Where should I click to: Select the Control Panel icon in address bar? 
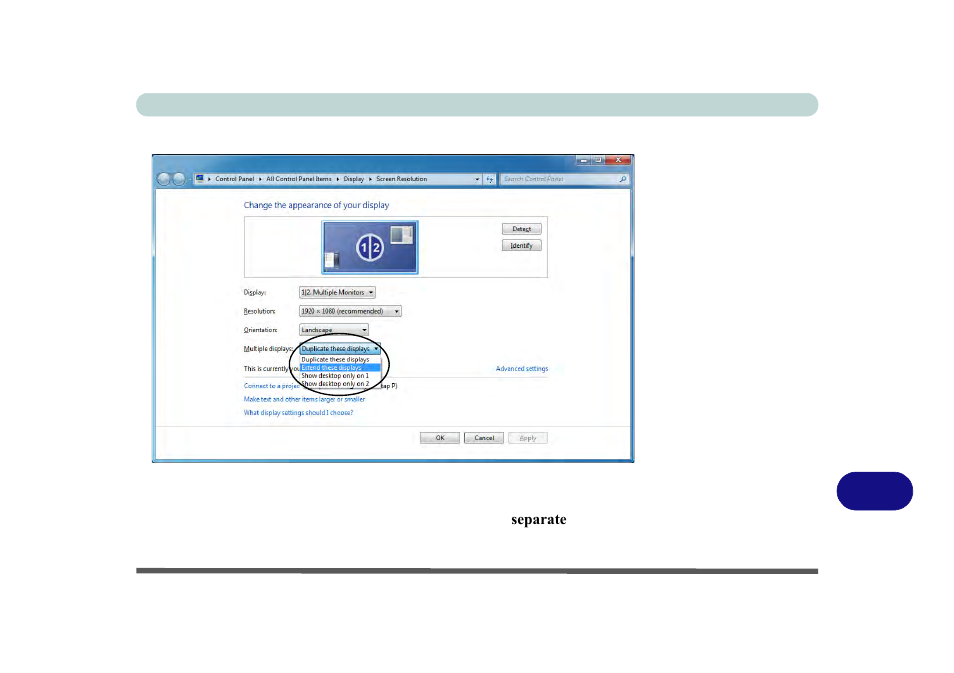tap(200, 179)
